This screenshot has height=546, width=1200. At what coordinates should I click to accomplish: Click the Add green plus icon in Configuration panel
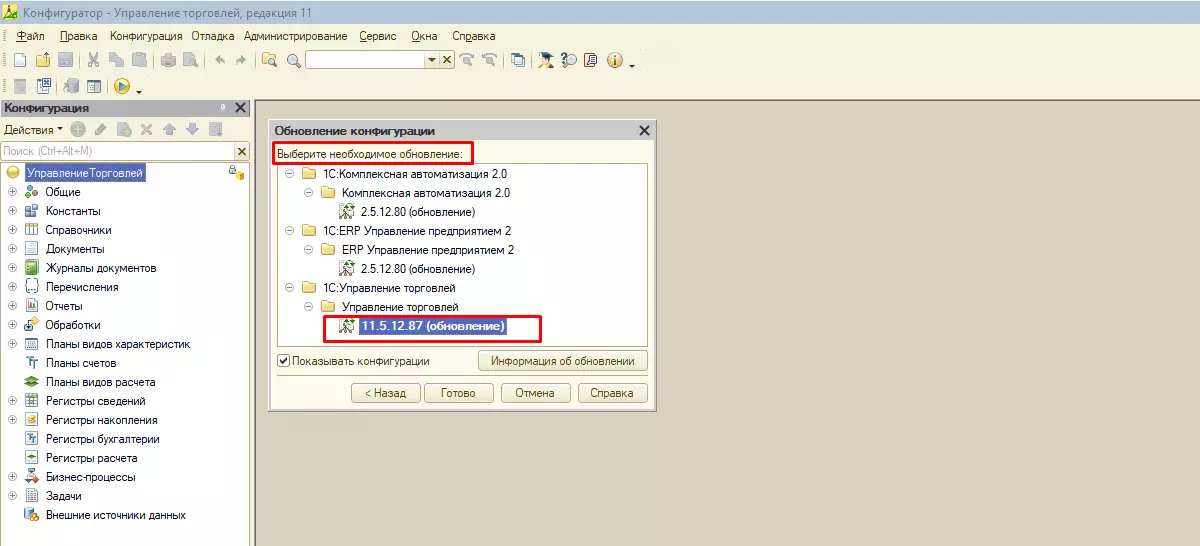pos(78,129)
